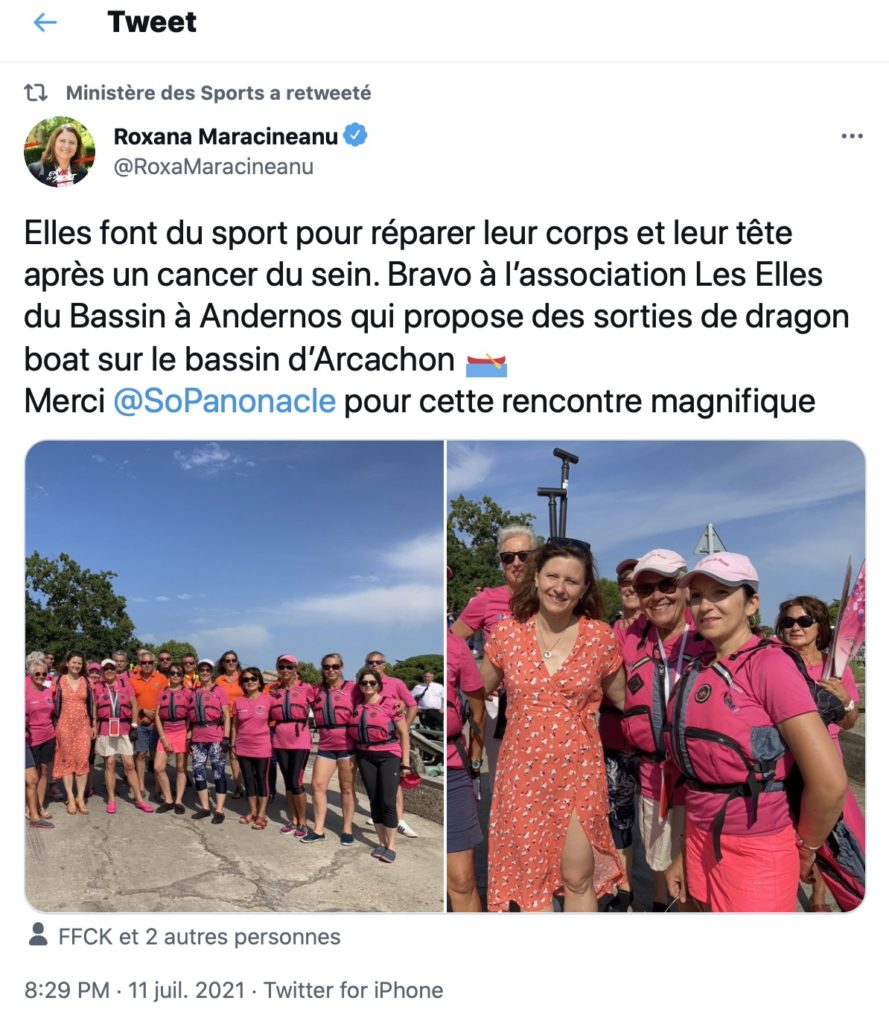Click the 'Tweet' header title

(152, 22)
